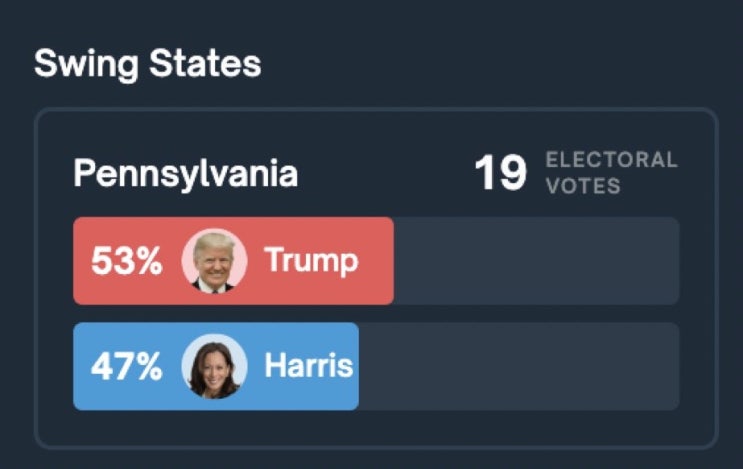Open the Pennsylvania state title

click(186, 174)
